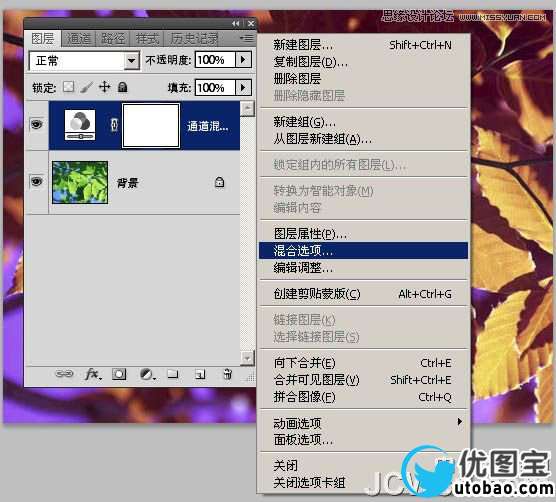Screen dimensions: 556x502
Task: Switch to the 通道 tab
Action: point(78,39)
